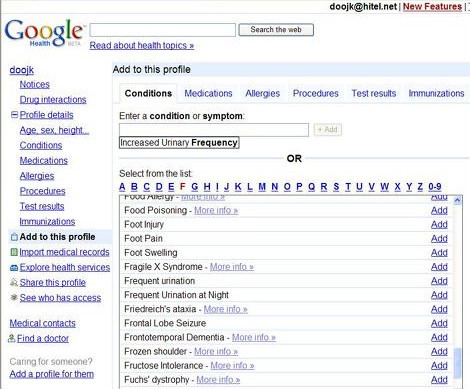Click the web search input field
The width and height of the screenshot is (470, 389).
tap(163, 30)
